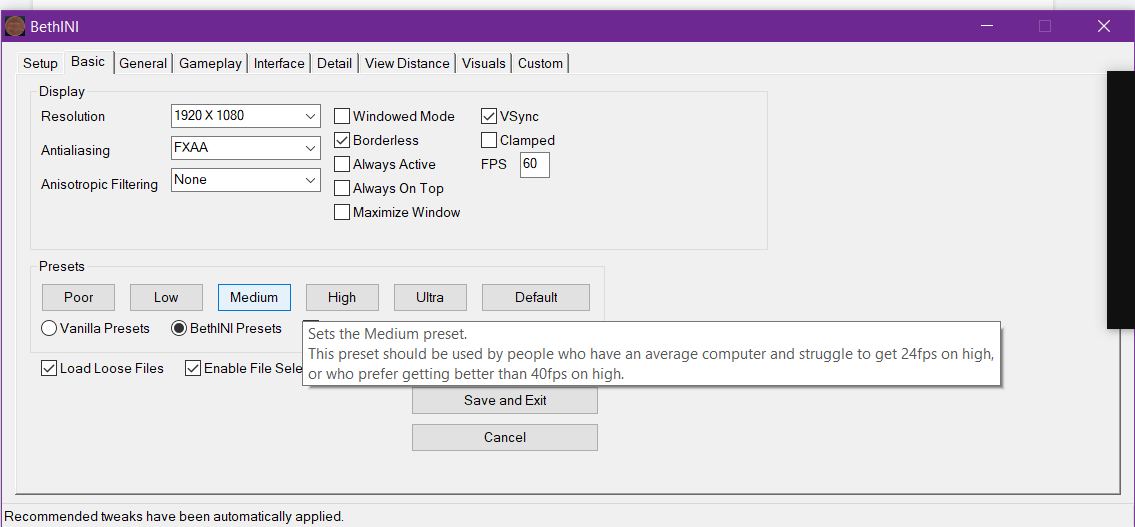
Task: Apply the Poor preset
Action: point(78,298)
